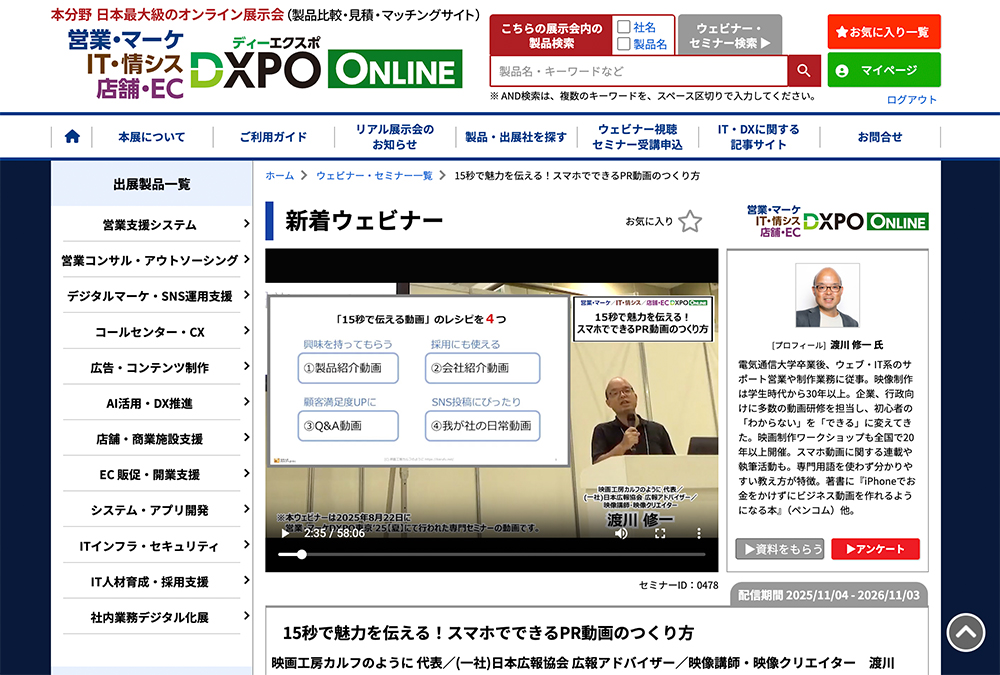Open video more options menu
Viewport: 1000px width, 675px height.
(699, 533)
